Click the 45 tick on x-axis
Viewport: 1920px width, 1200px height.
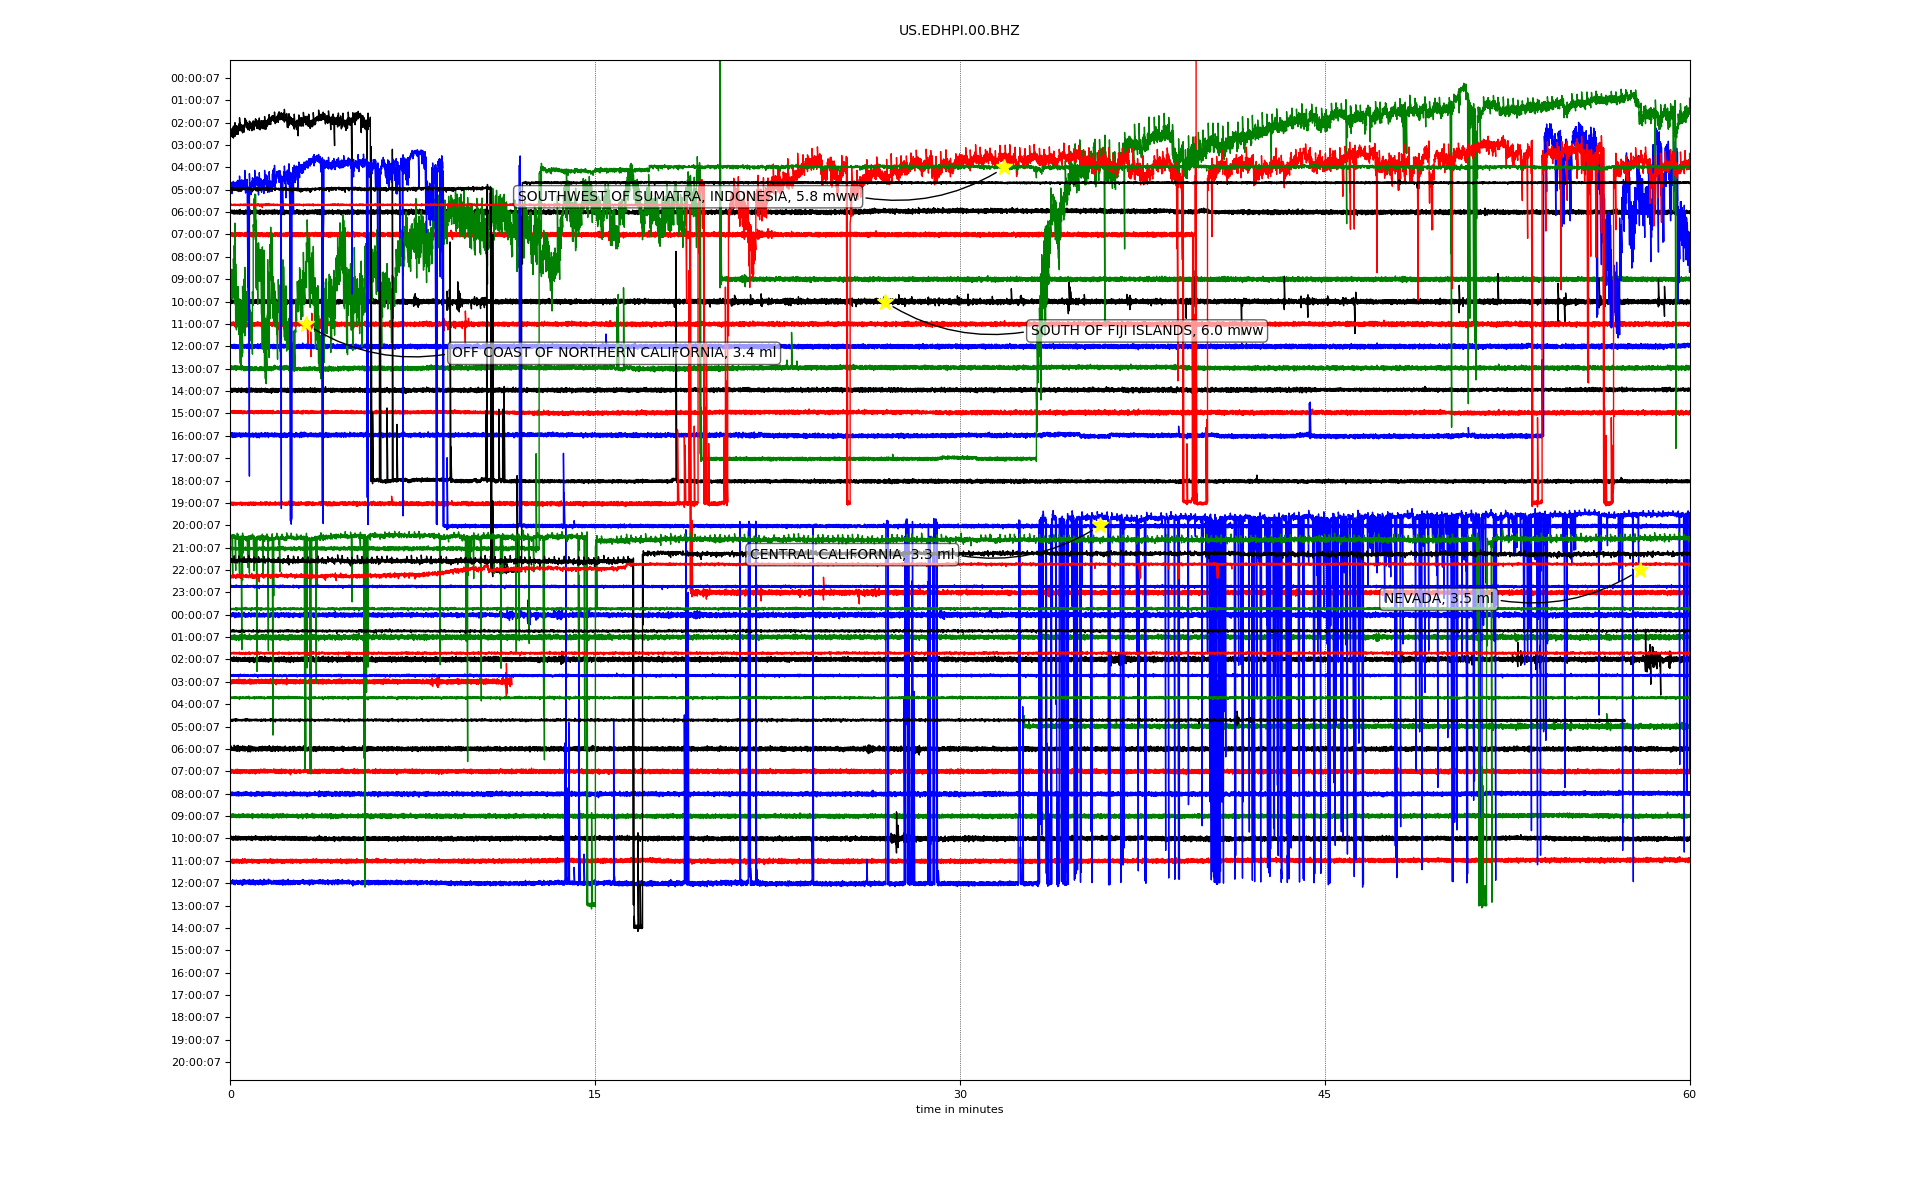[1324, 1094]
